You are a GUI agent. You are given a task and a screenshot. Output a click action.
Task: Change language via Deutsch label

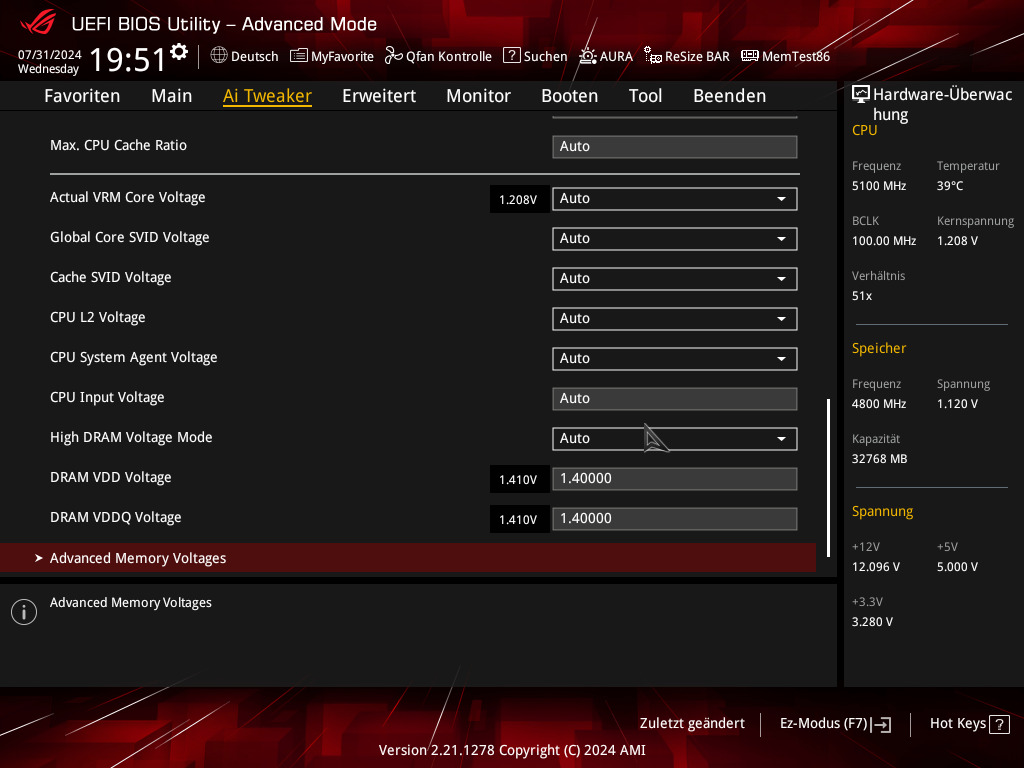point(255,56)
